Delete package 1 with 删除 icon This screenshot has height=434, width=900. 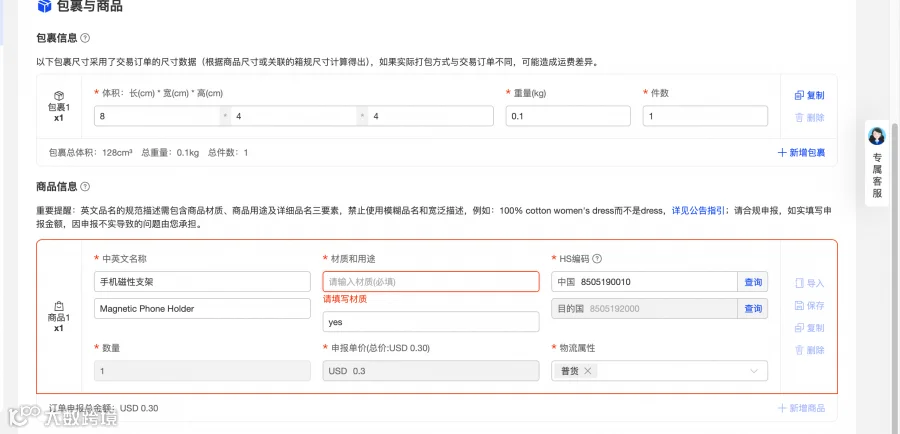coord(800,118)
